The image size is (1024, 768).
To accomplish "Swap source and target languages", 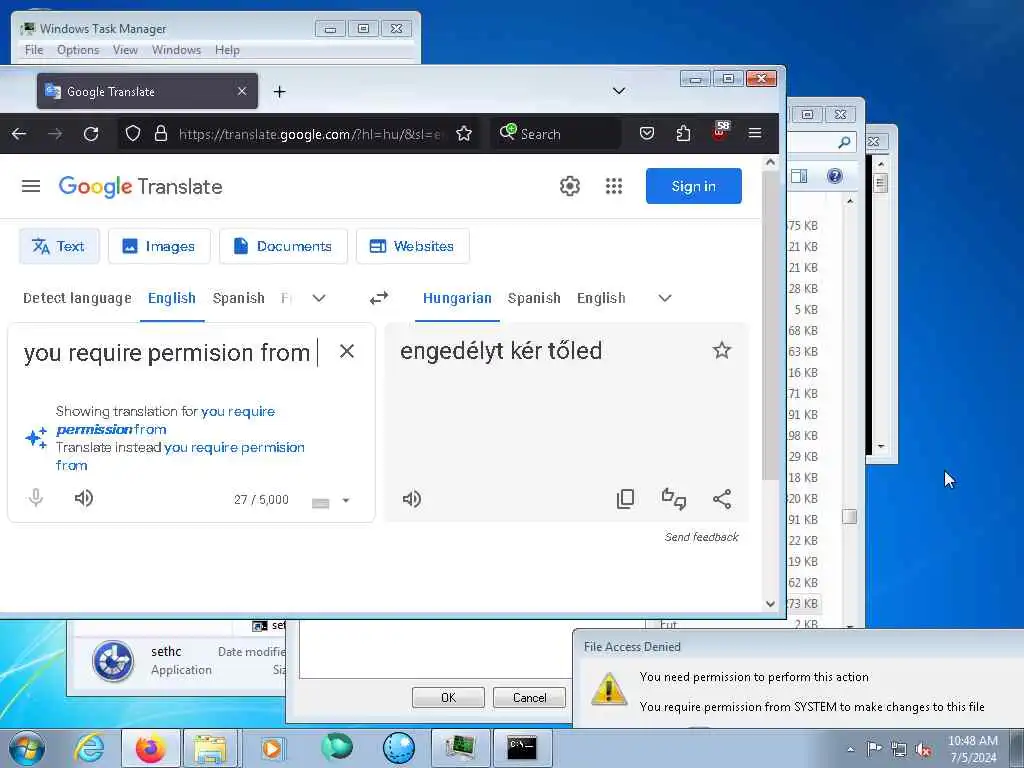I will (379, 298).
